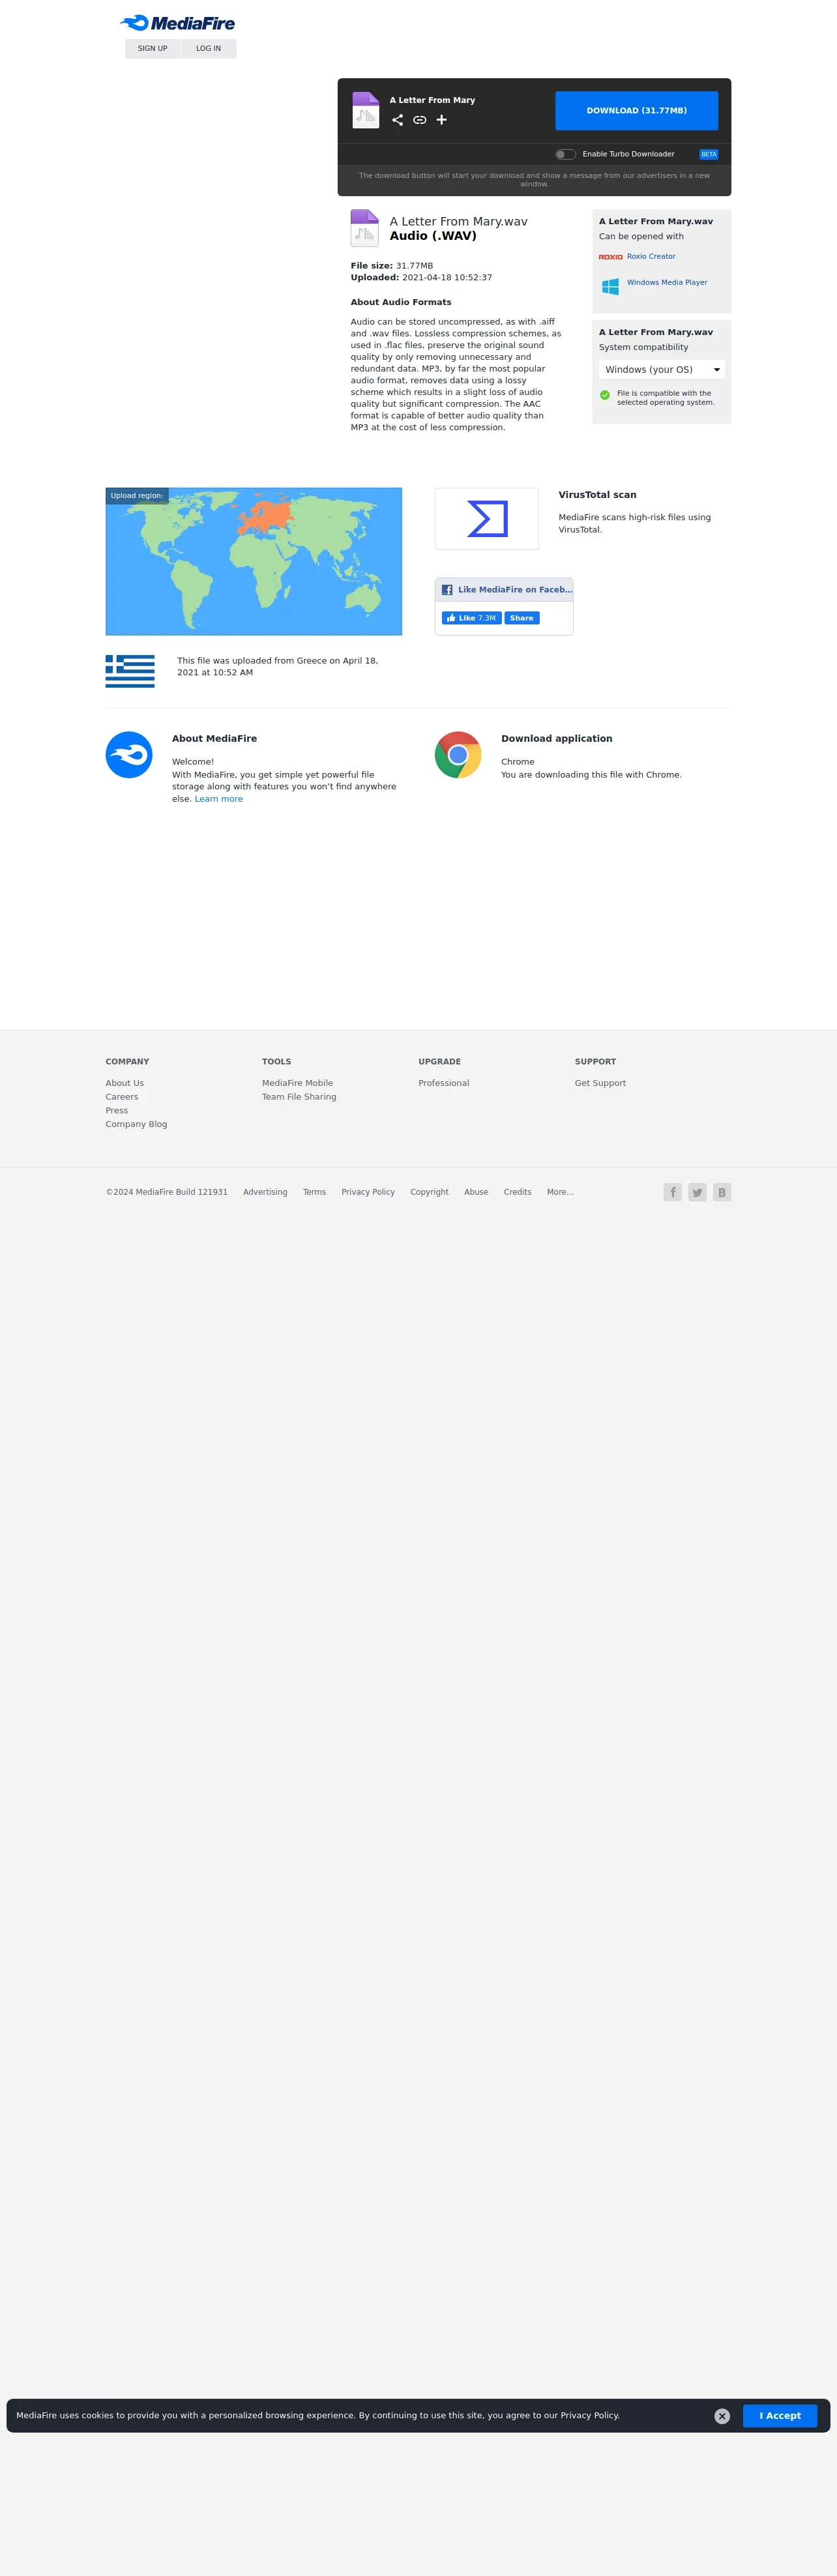Open Get Support link
This screenshot has height=2576, width=837.
click(x=600, y=1084)
